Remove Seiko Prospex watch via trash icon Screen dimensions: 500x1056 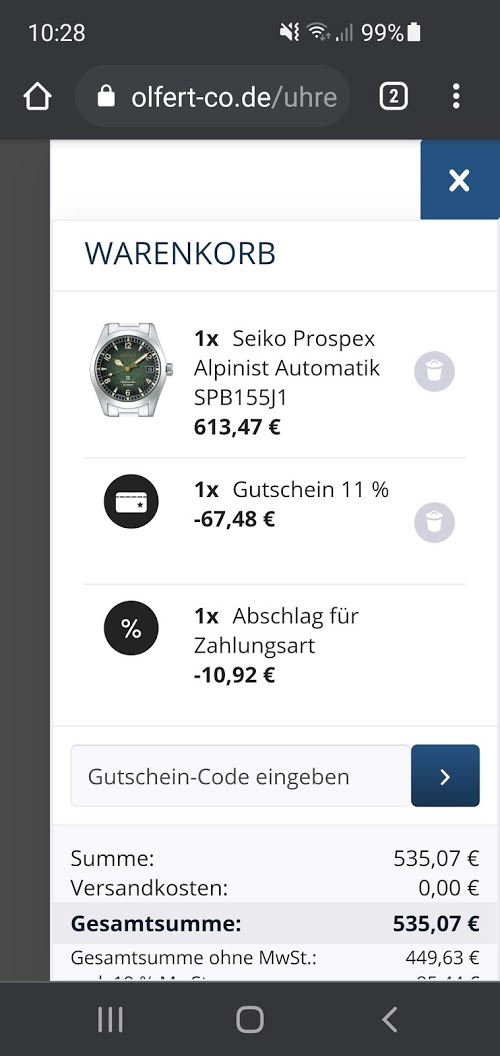[434, 371]
